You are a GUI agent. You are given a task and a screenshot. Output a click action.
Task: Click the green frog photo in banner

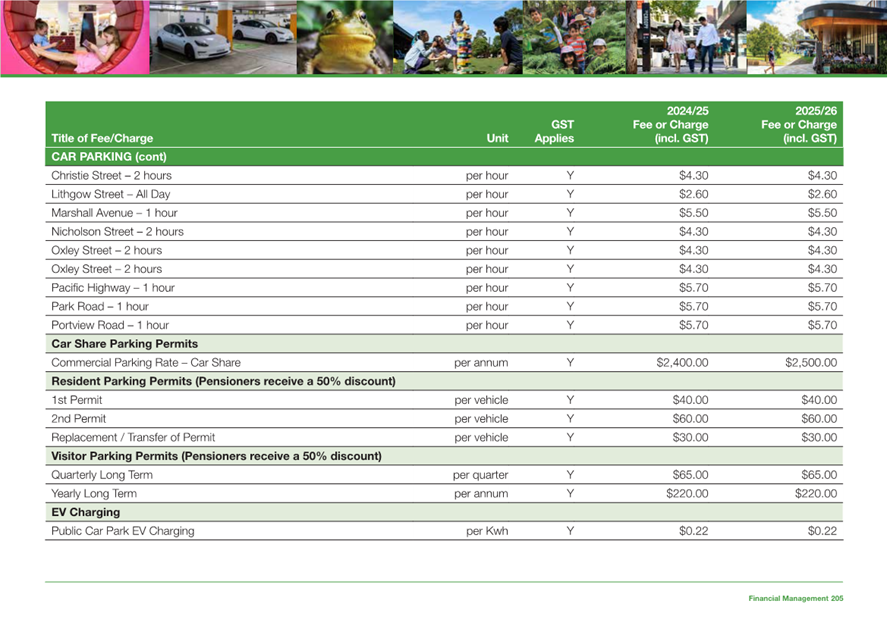pos(344,37)
